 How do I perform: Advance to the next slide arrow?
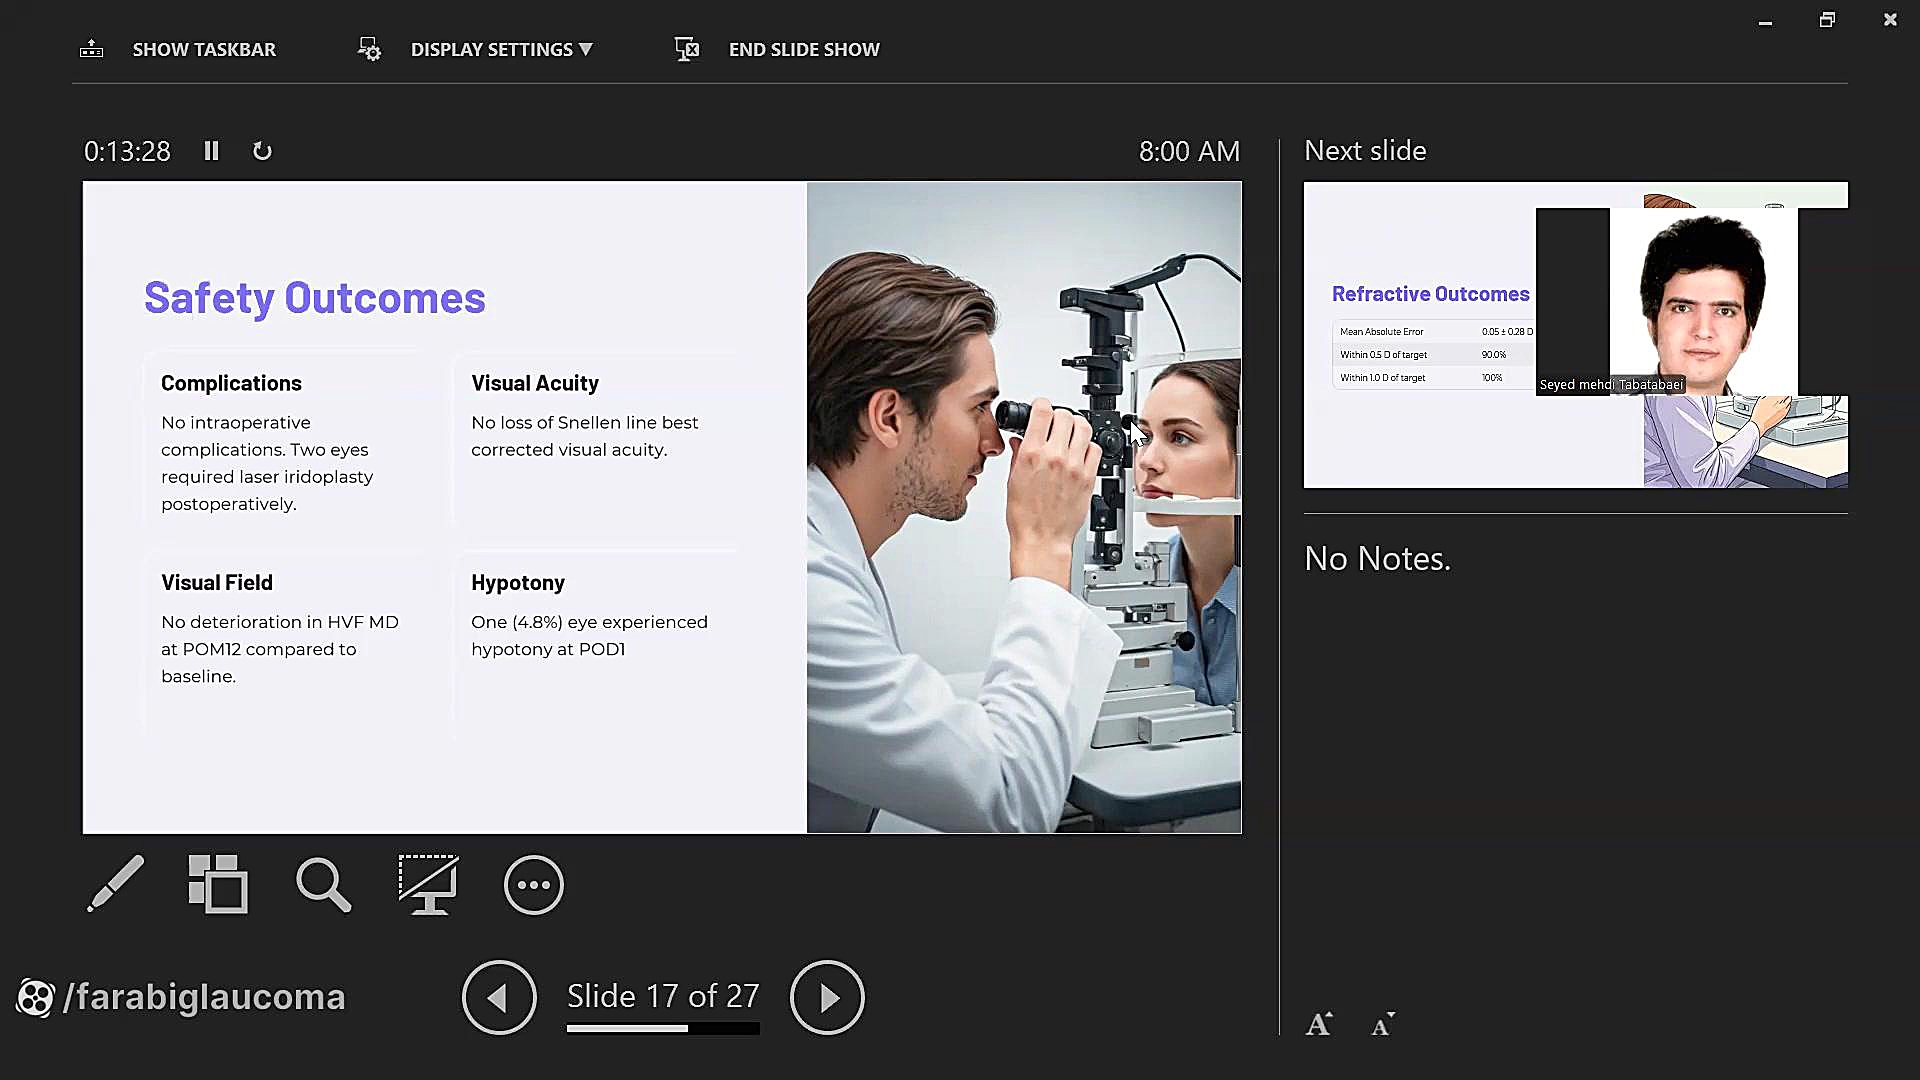coord(827,997)
